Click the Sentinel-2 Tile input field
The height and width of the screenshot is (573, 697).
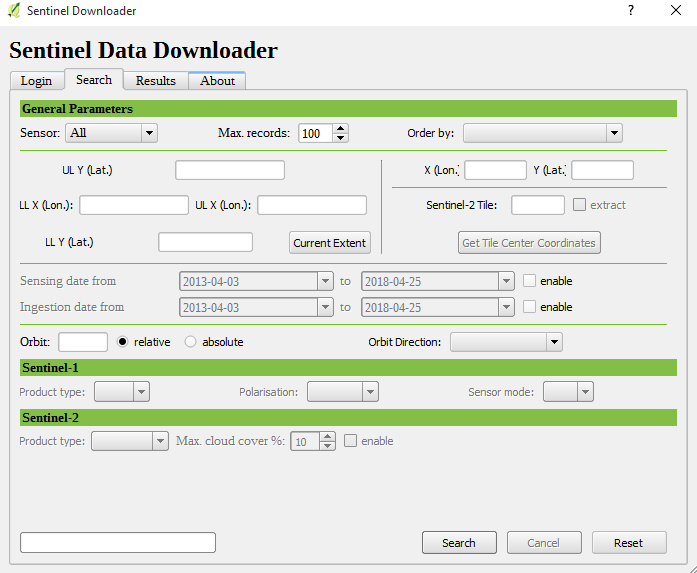point(538,205)
